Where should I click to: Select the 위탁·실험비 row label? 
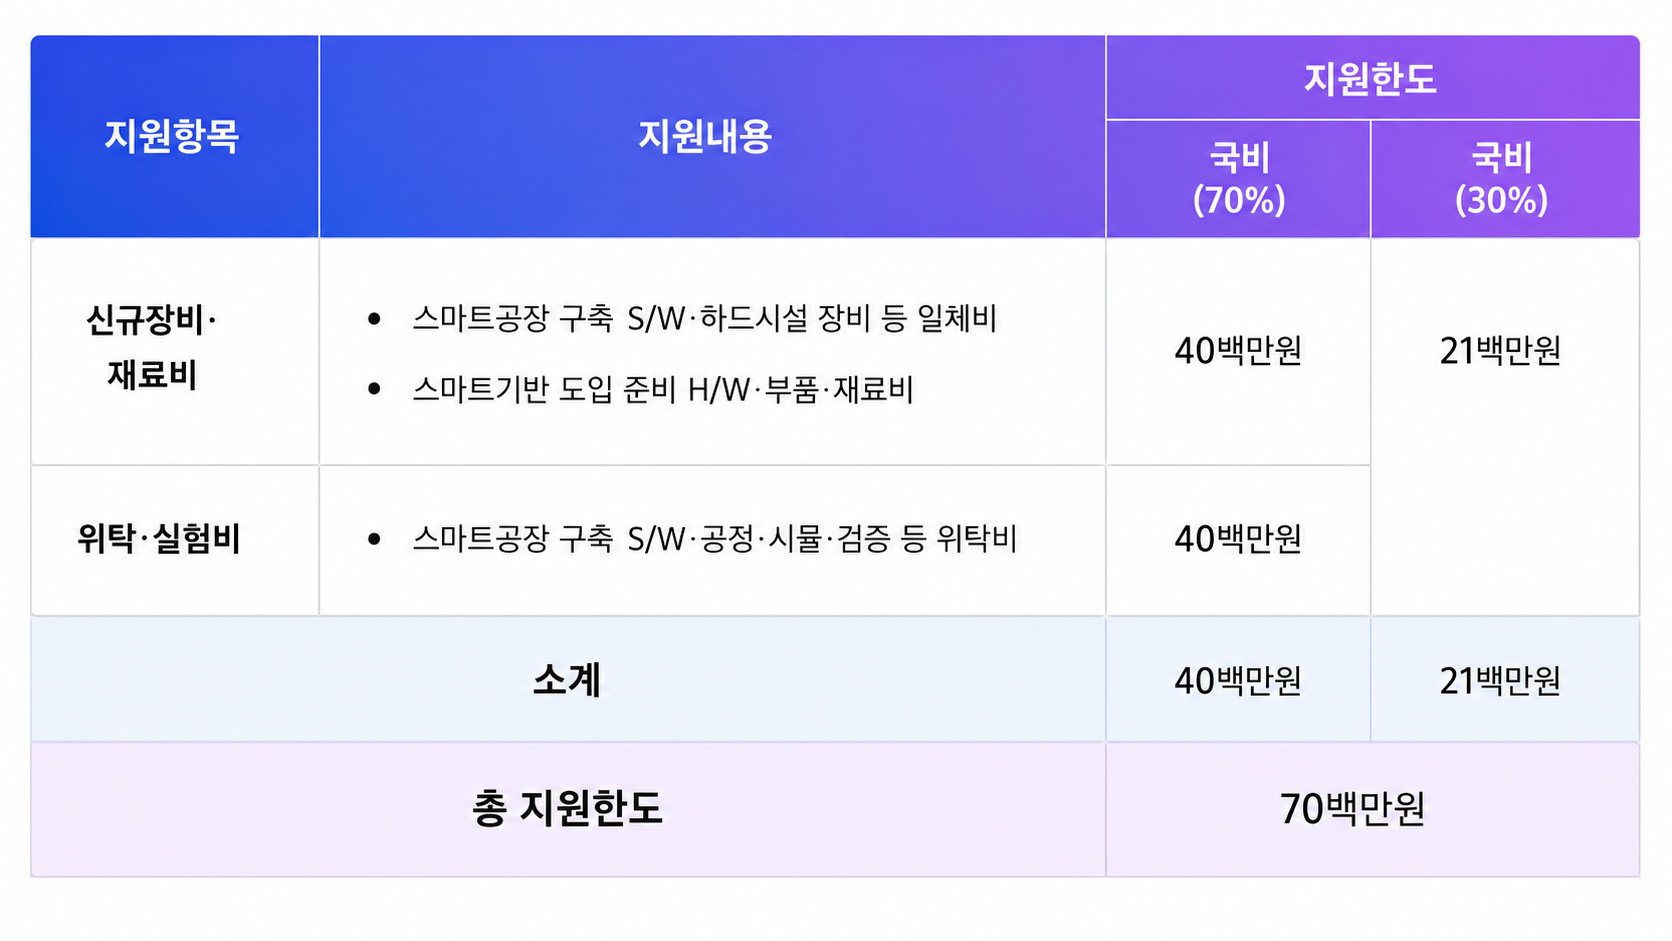pos(159,539)
